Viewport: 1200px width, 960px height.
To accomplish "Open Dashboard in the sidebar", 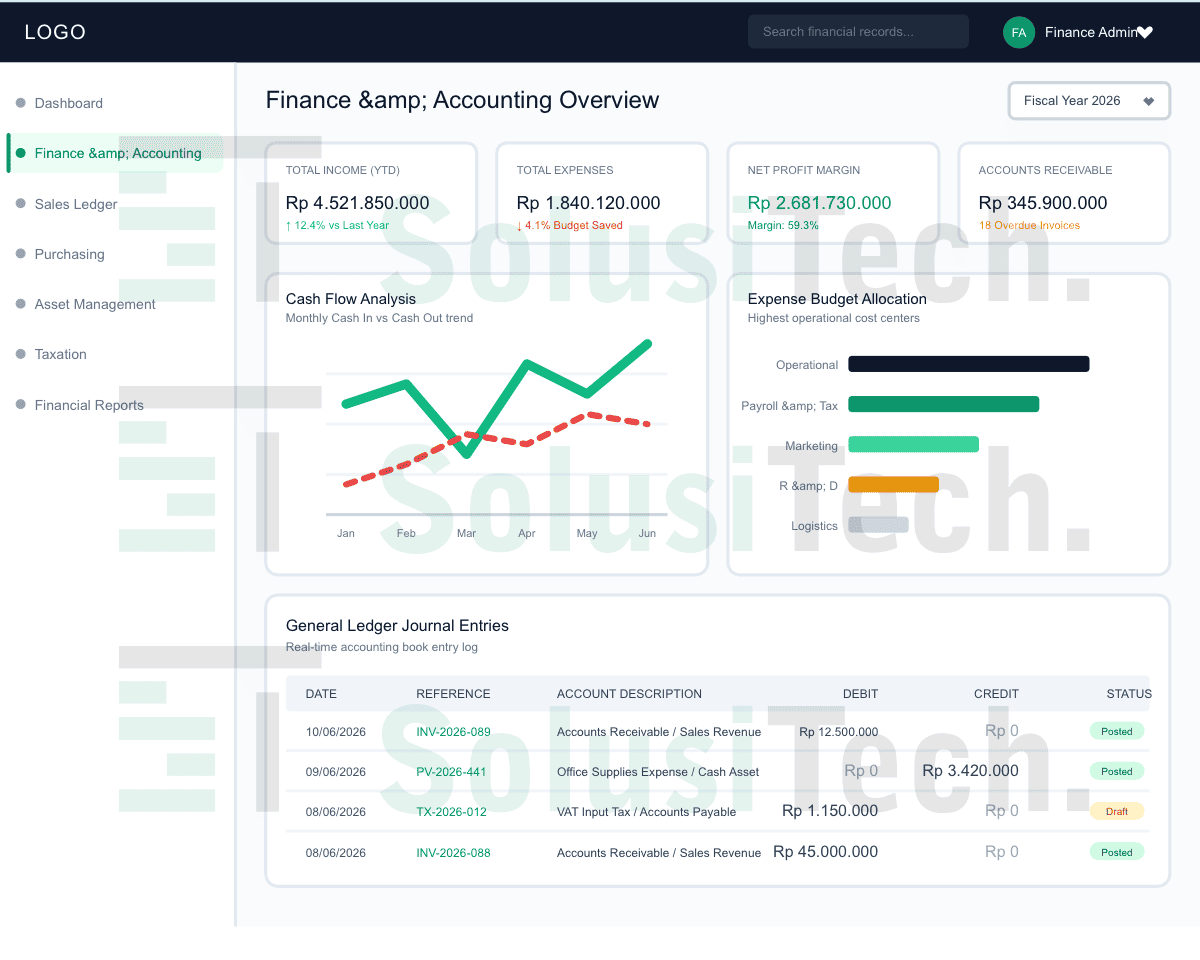I will [x=68, y=103].
